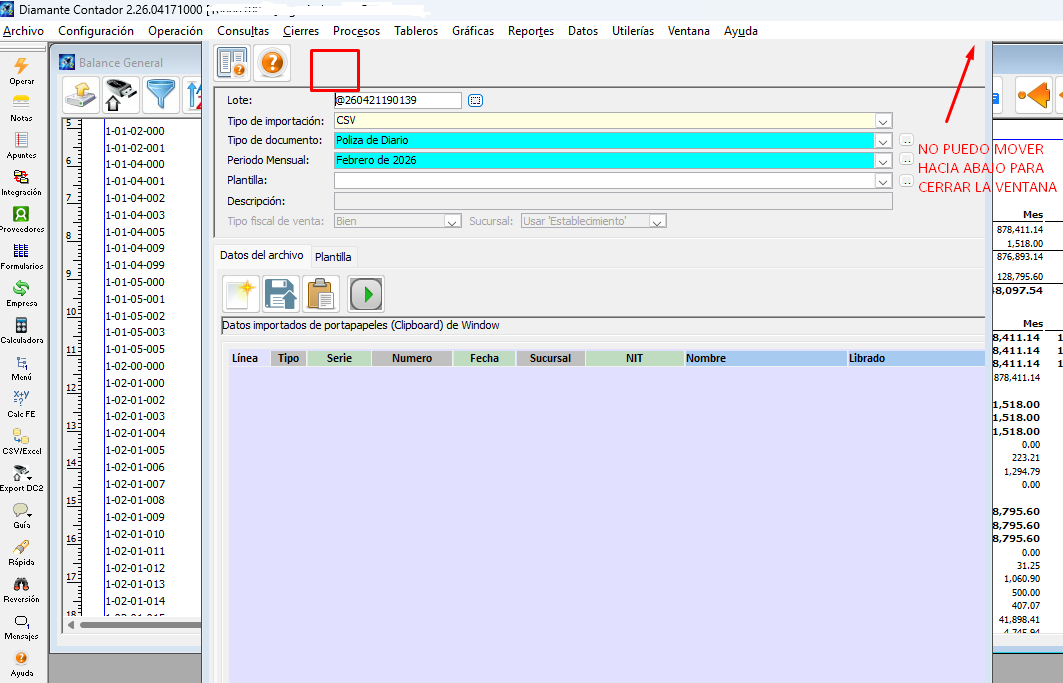The width and height of the screenshot is (1063, 683).
Task: Click the ellipsis button beside Tipo de documento
Action: (x=906, y=141)
